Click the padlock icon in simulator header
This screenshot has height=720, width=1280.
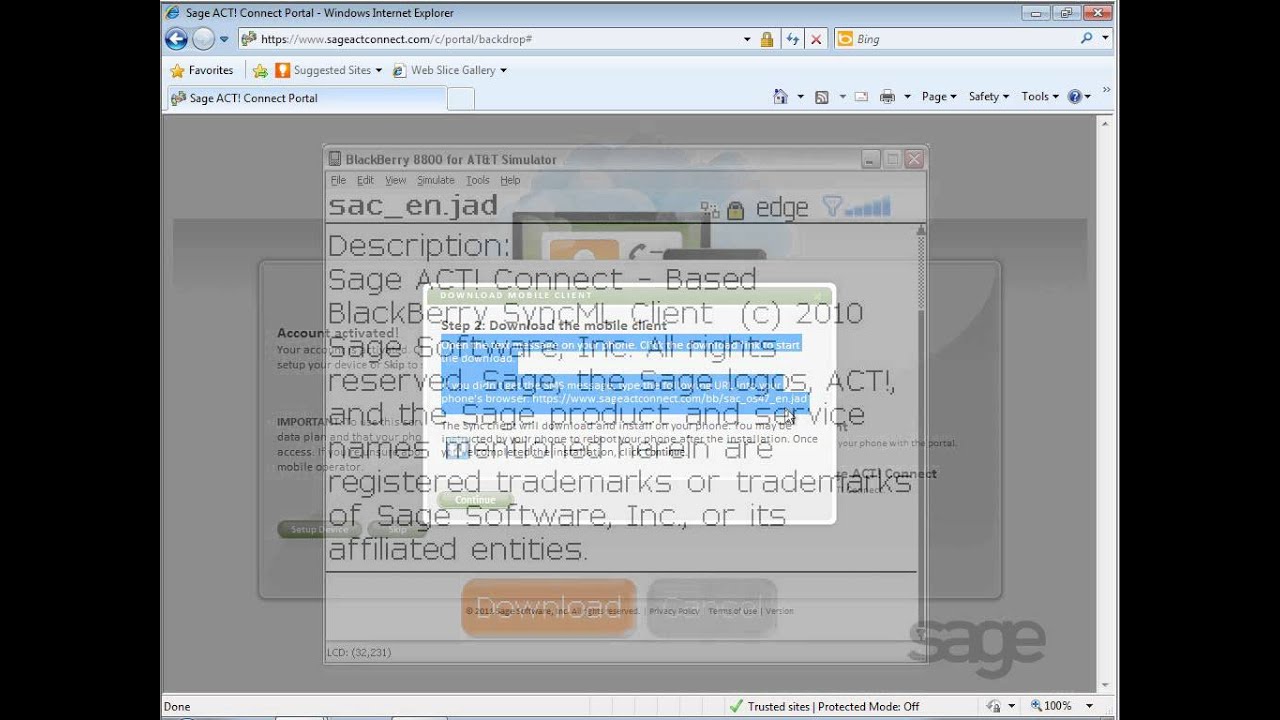tap(735, 209)
